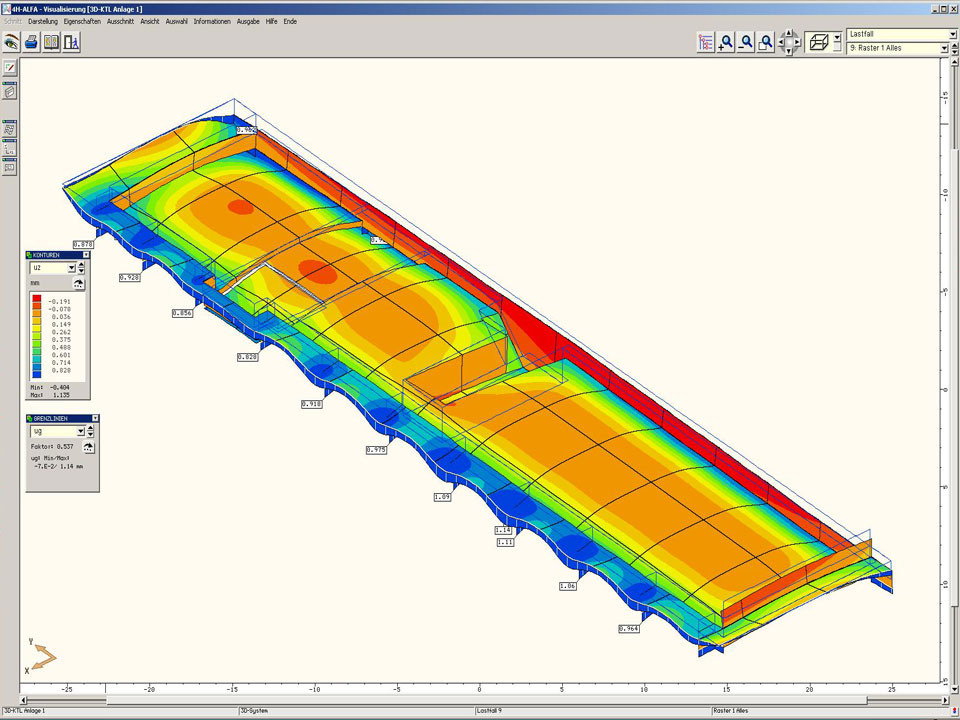The width and height of the screenshot is (960, 720).
Task: Click the KONTUREN panel settings button beside mm
Action: pyautogui.click(x=78, y=284)
